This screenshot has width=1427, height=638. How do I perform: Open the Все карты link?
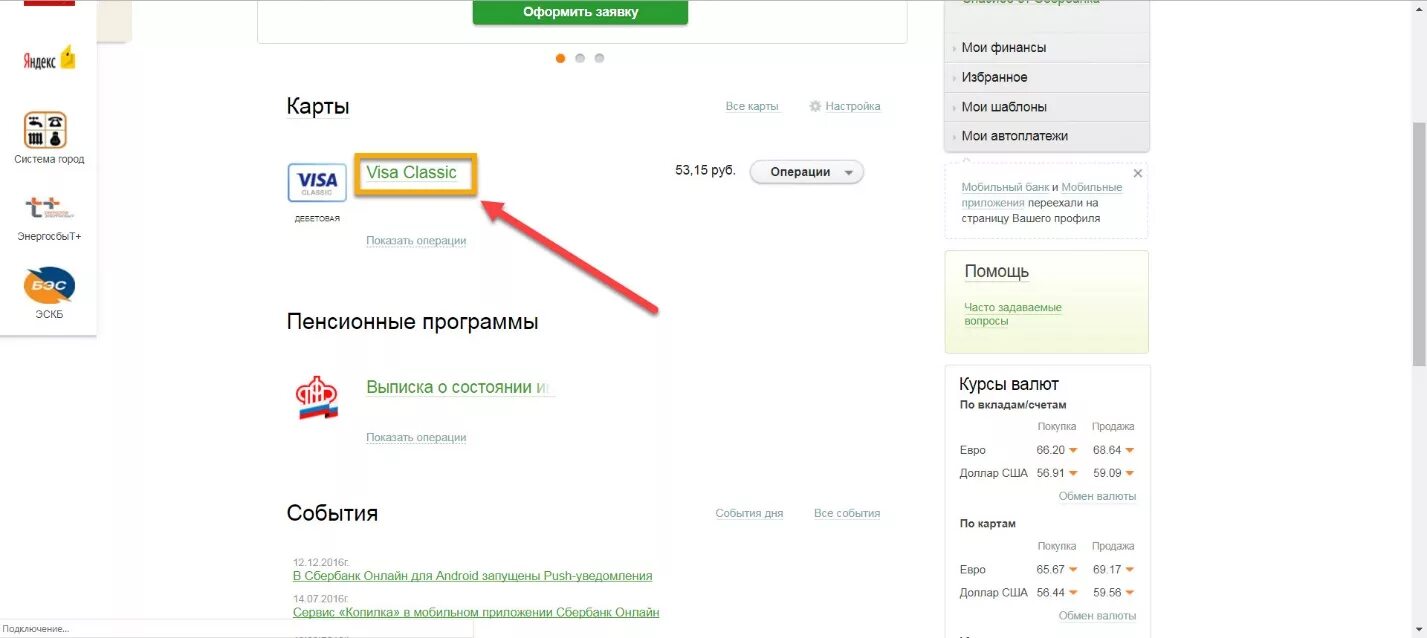pos(752,106)
